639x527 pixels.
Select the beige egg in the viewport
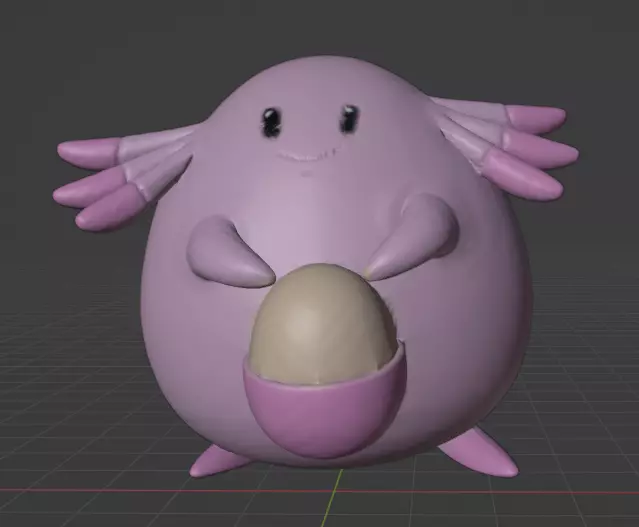[324, 322]
